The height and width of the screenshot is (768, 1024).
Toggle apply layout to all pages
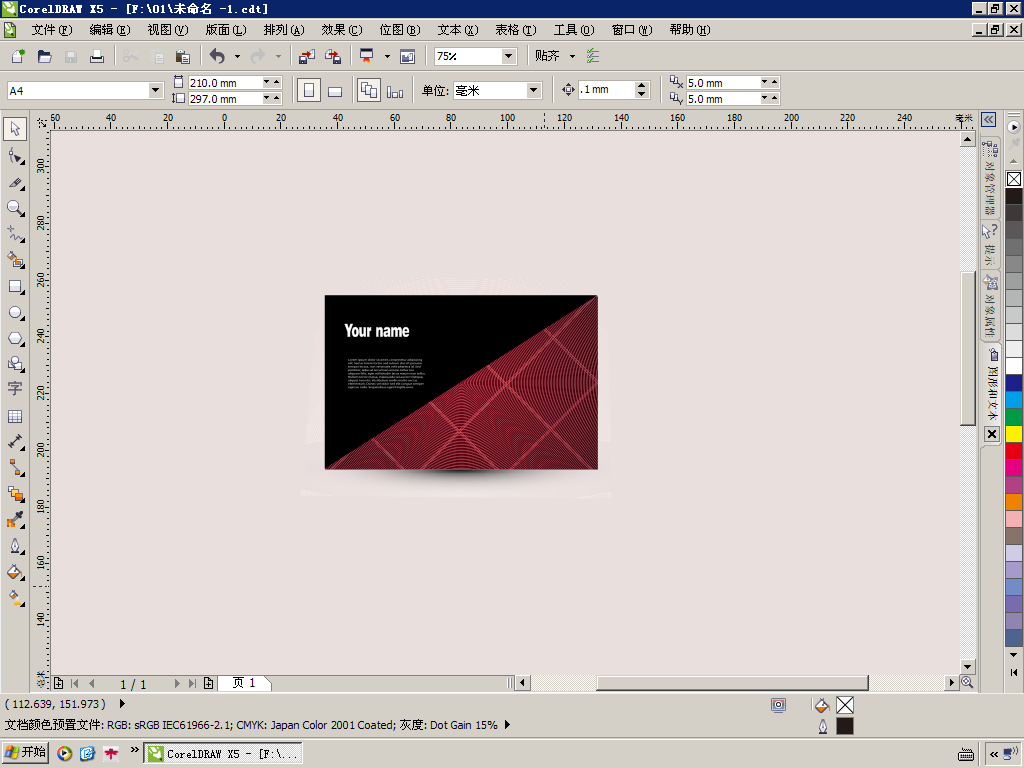368,90
